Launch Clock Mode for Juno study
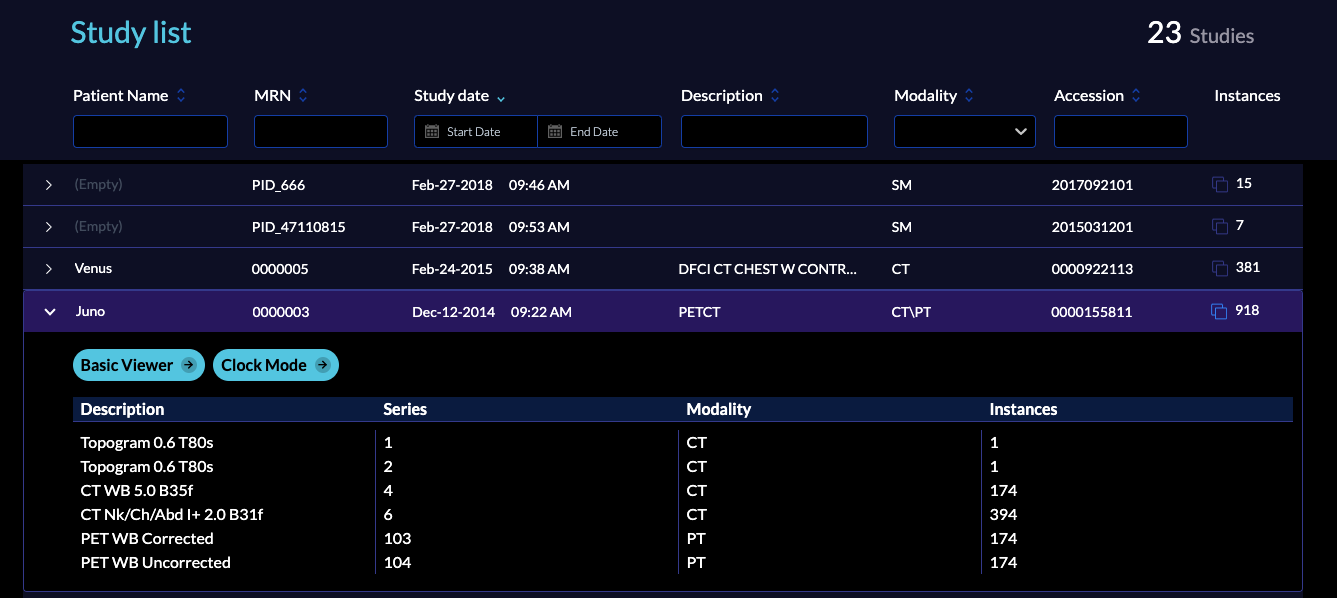 pyautogui.click(x=275, y=366)
